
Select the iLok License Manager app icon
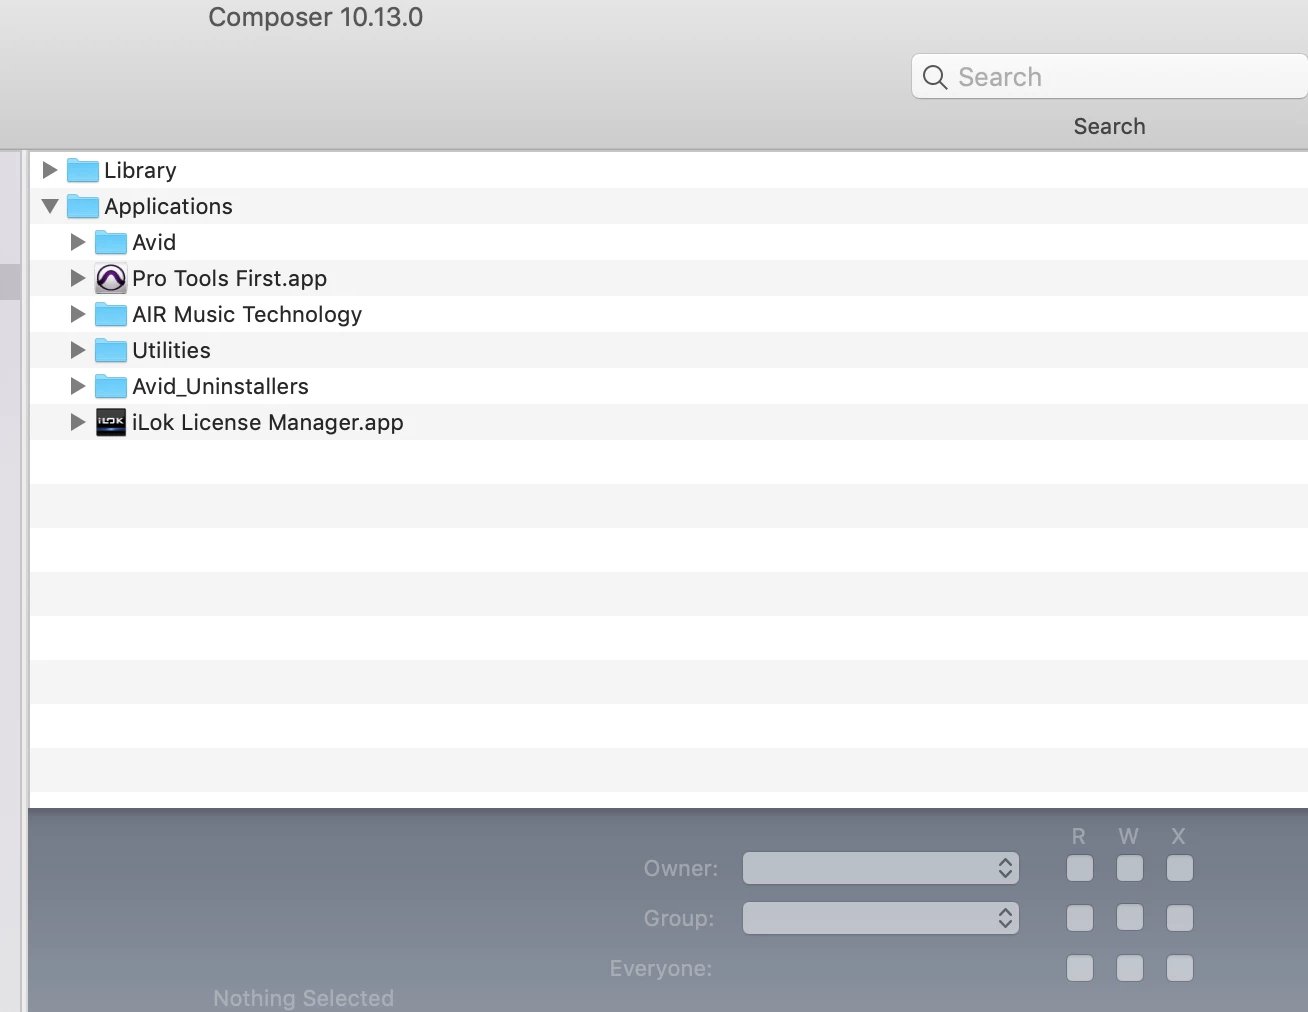[x=111, y=423]
